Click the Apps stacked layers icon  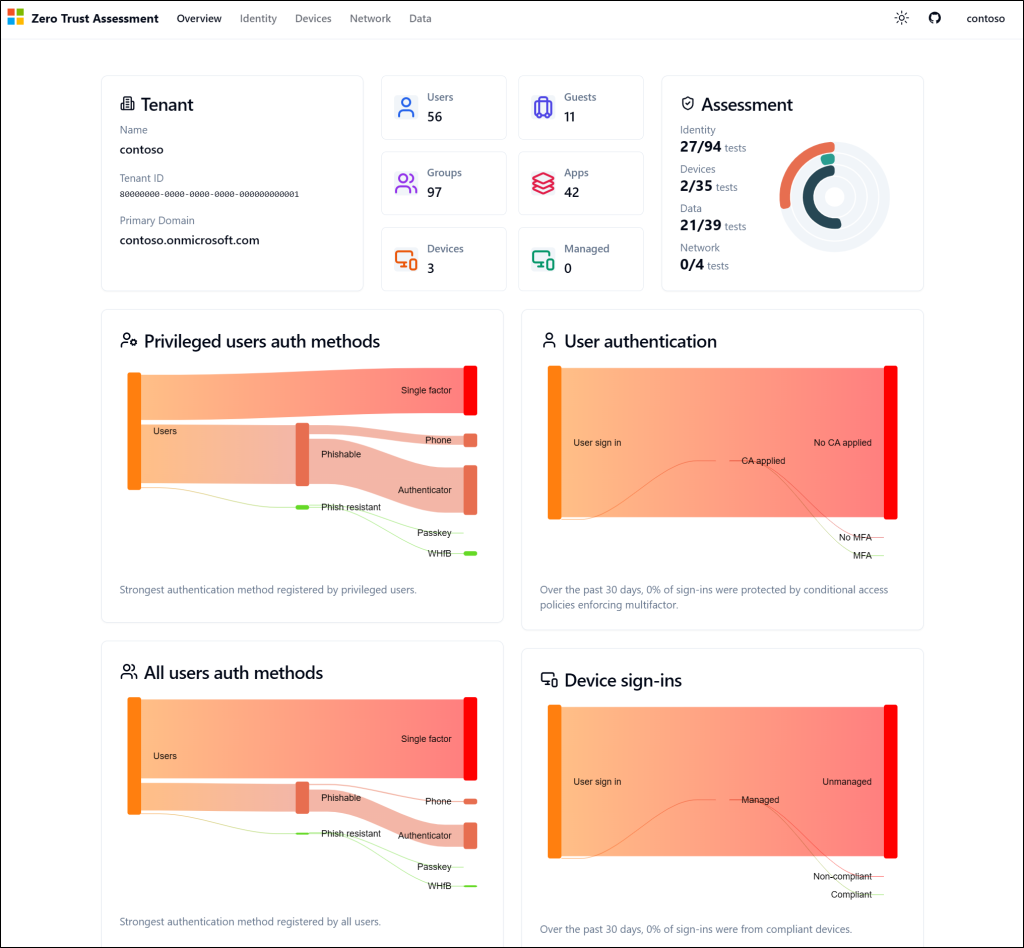click(543, 183)
